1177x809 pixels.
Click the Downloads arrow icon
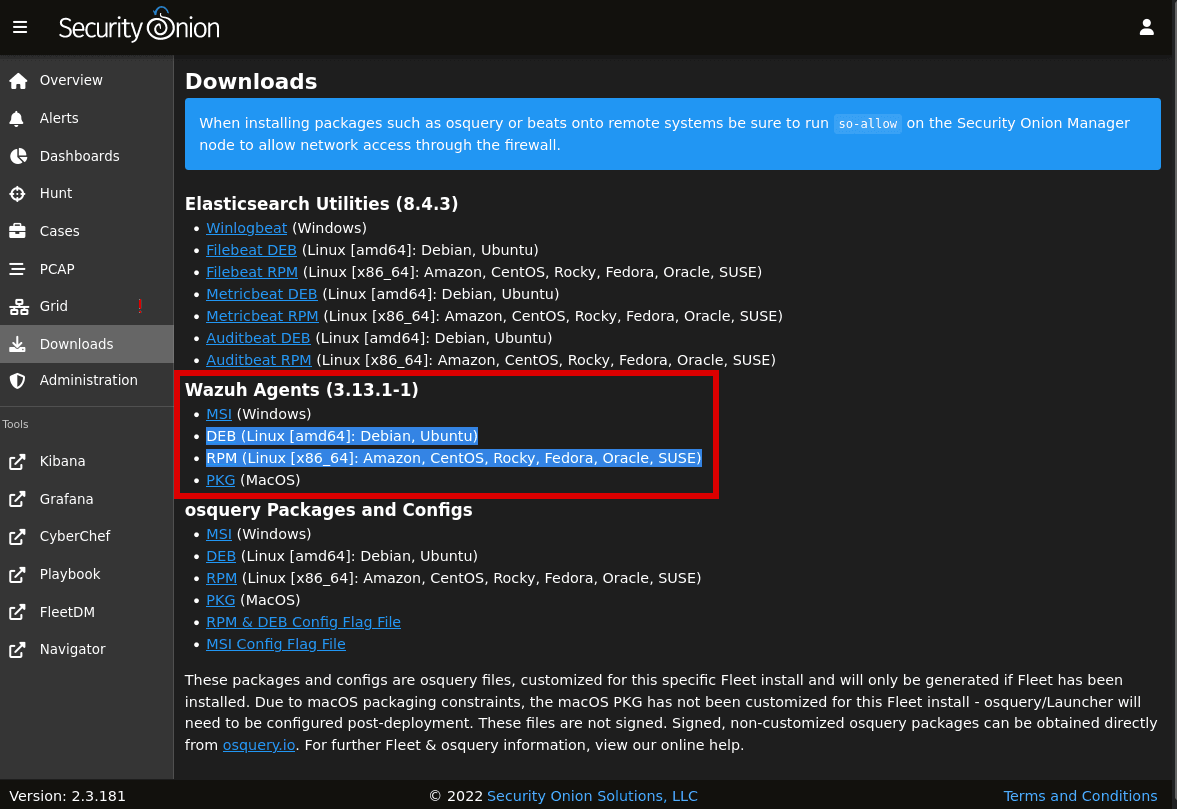click(17, 344)
